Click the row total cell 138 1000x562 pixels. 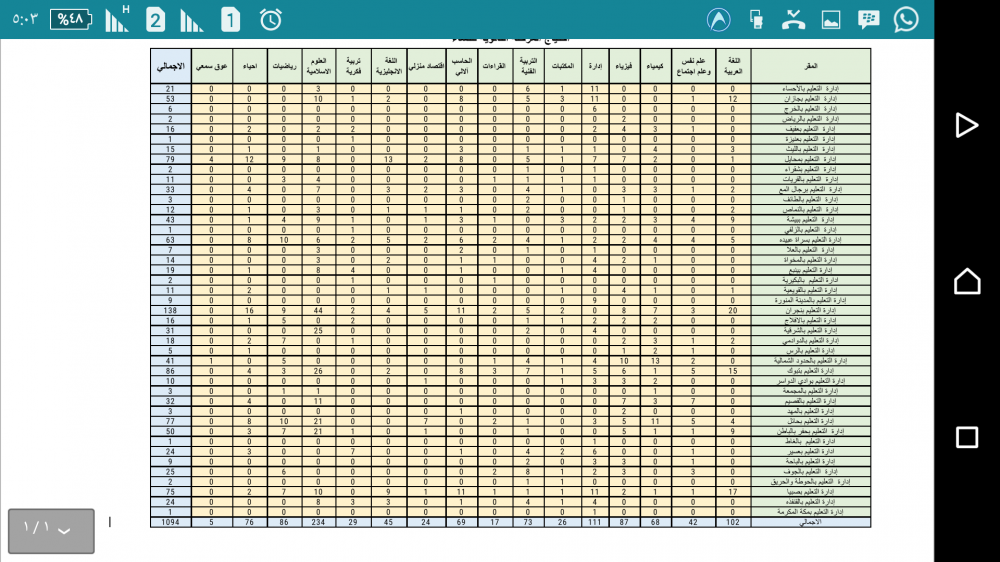pos(170,311)
